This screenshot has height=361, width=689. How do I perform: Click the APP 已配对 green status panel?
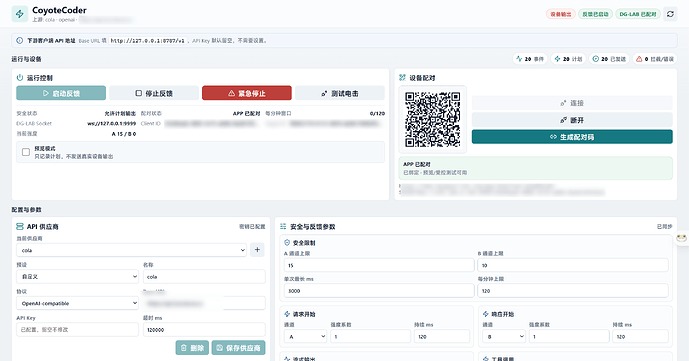click(x=535, y=168)
